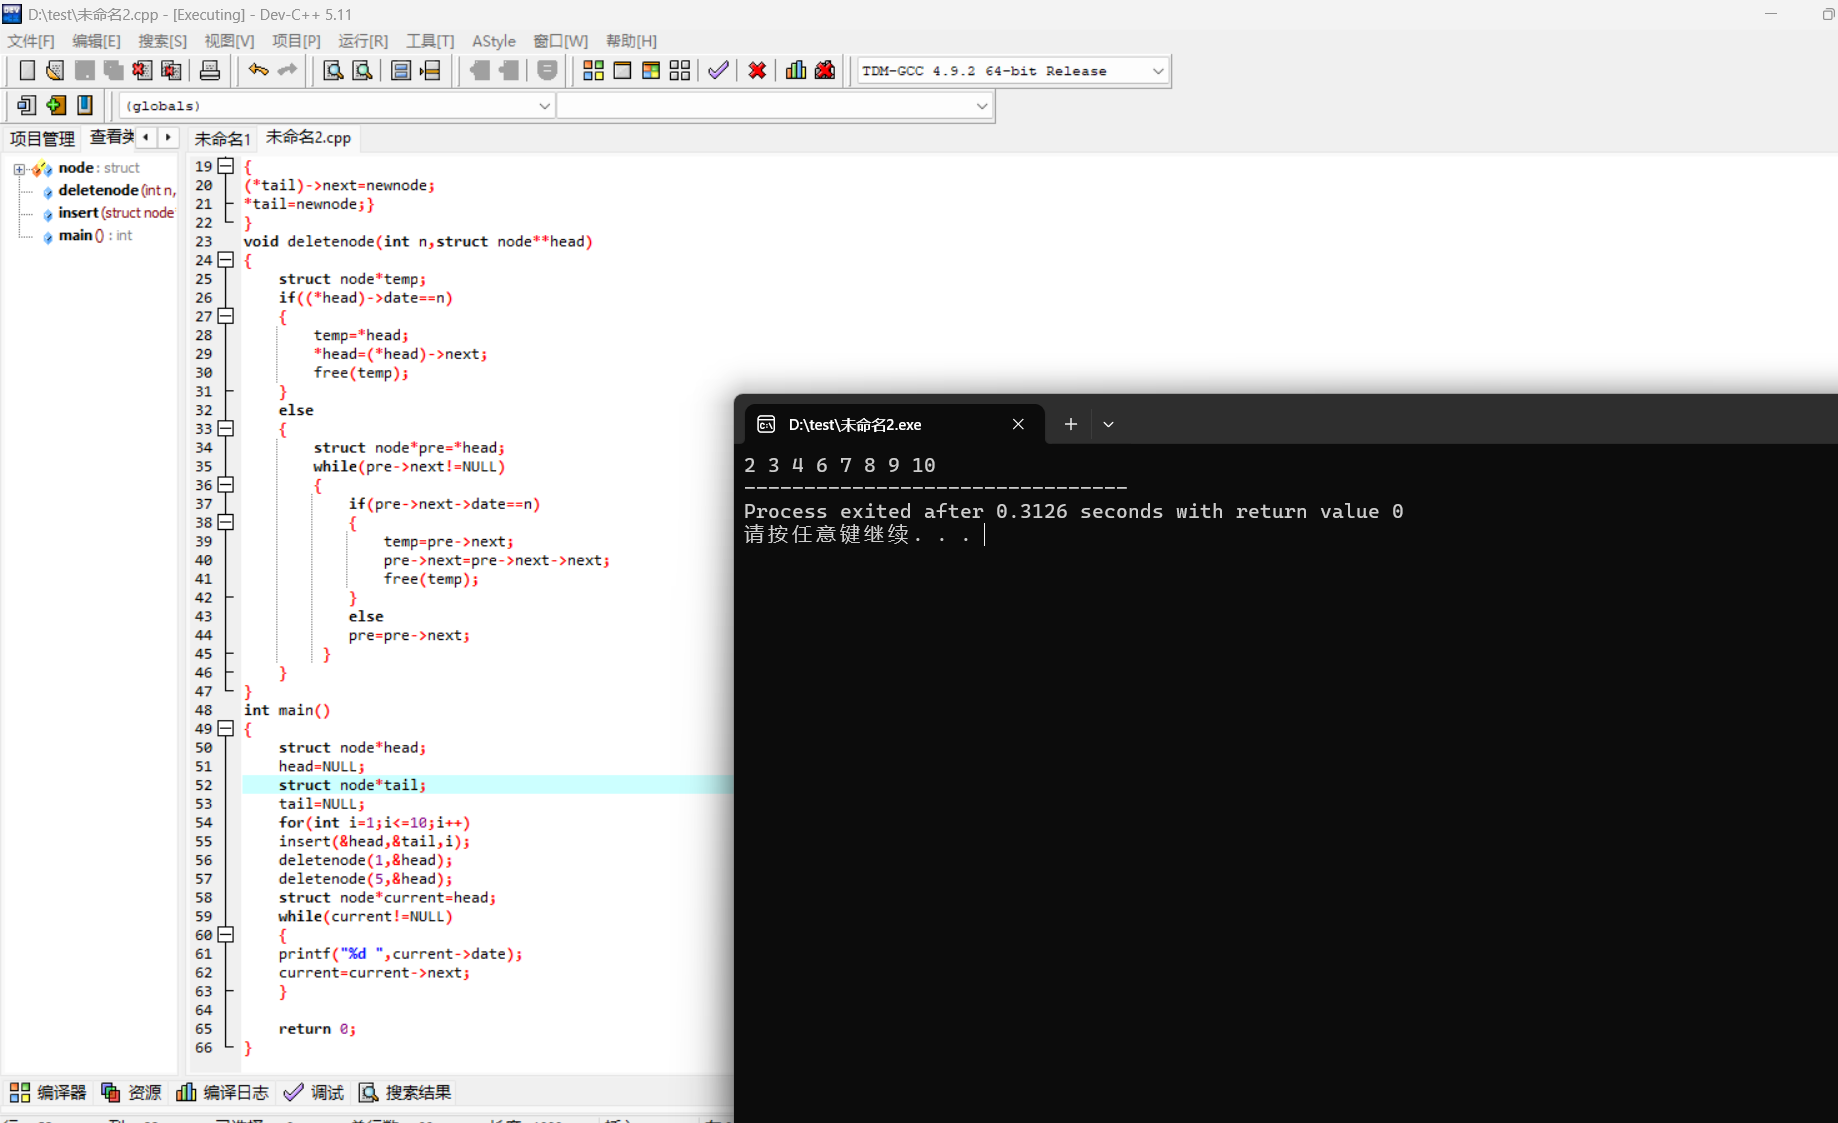Select insert function in class tree
The width and height of the screenshot is (1838, 1123).
(x=109, y=213)
